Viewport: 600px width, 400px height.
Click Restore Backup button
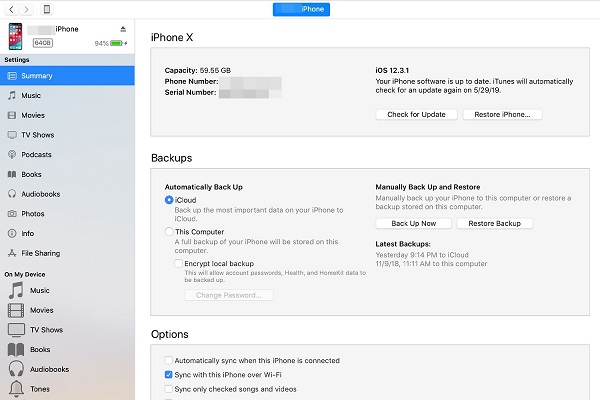(x=494, y=224)
